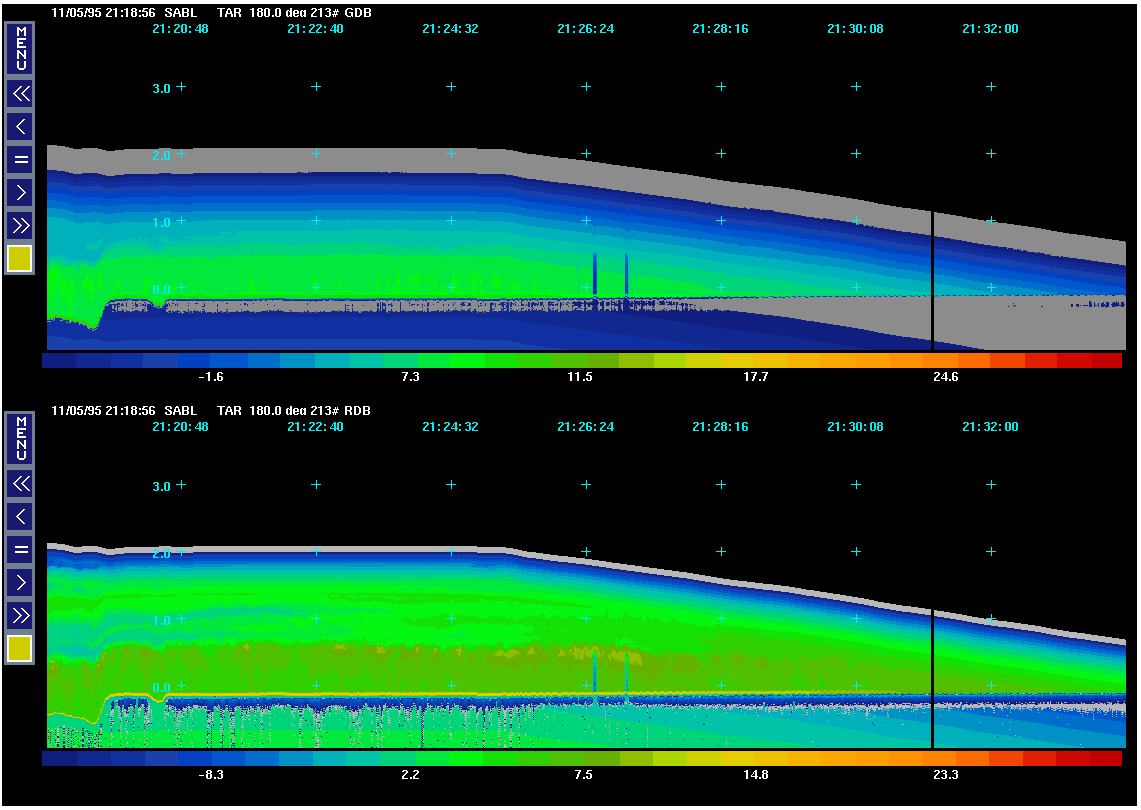Screen dimensions: 1141x810
Task: Click the 21:22:40 time label in the bottom panel
Action: [315, 427]
